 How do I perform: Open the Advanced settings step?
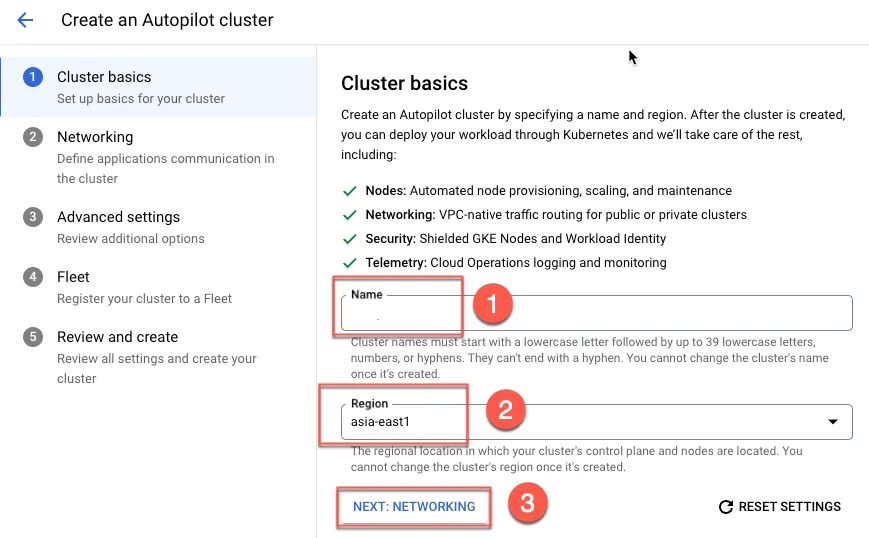pyautogui.click(x=159, y=227)
